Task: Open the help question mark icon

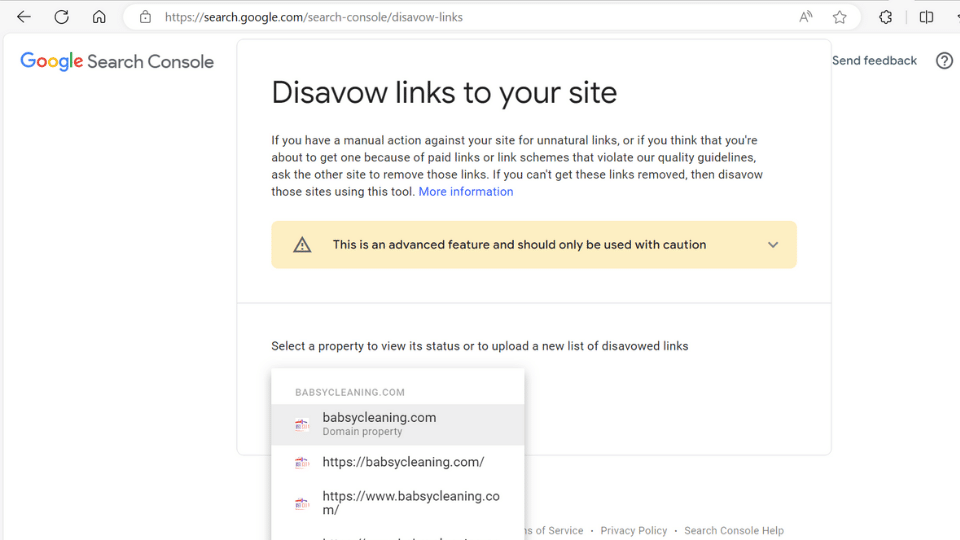Action: (944, 61)
